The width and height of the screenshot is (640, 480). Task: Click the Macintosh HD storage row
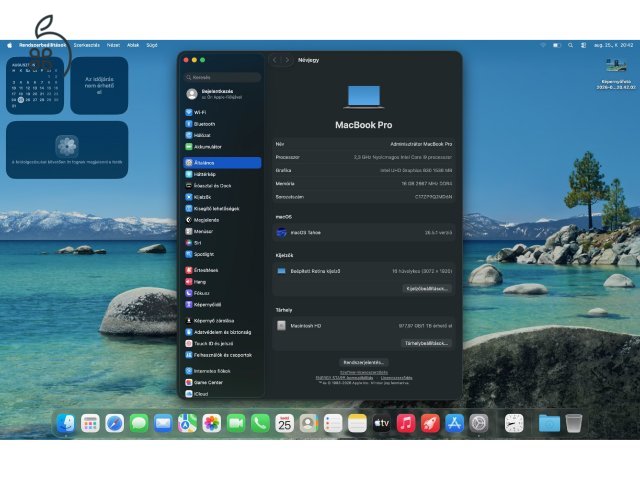click(364, 326)
